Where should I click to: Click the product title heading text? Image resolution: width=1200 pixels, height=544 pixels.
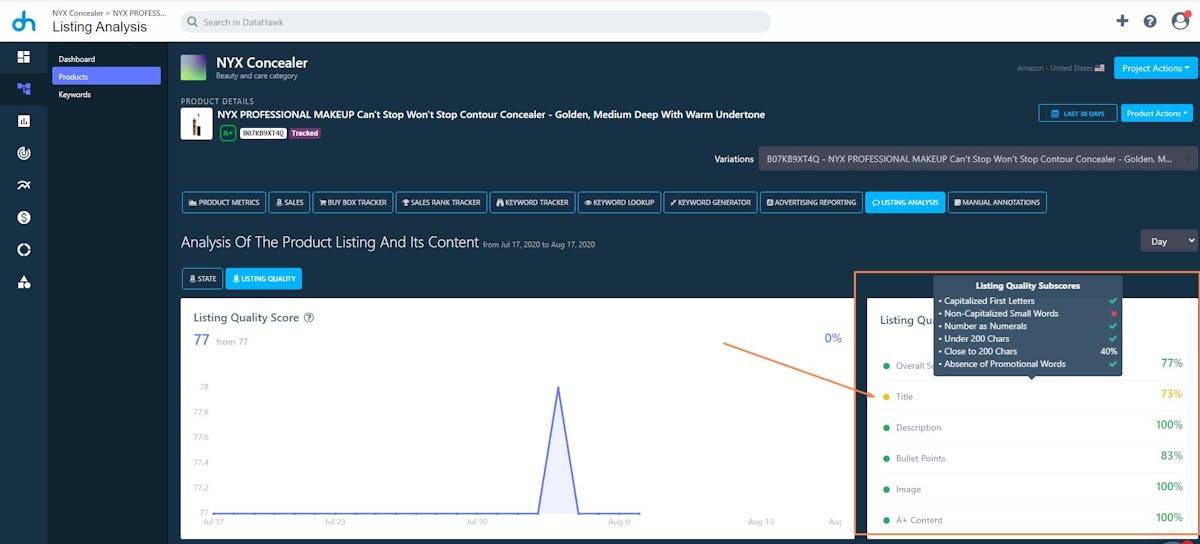pyautogui.click(x=491, y=114)
